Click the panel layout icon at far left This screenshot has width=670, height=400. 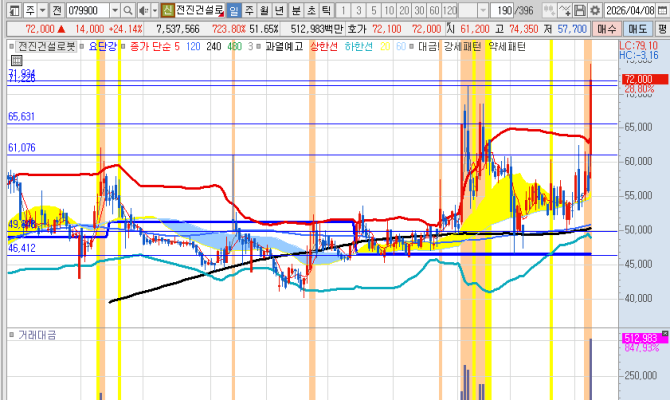(9, 10)
